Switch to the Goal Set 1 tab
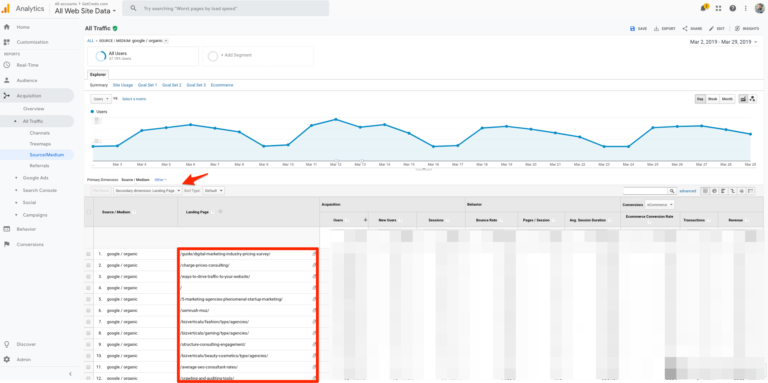This screenshot has width=768, height=383. (x=147, y=85)
